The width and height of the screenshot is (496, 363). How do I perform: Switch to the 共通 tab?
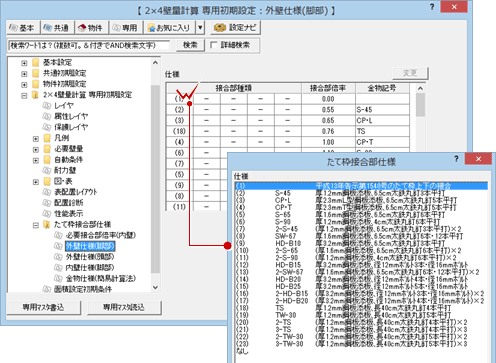[x=57, y=28]
